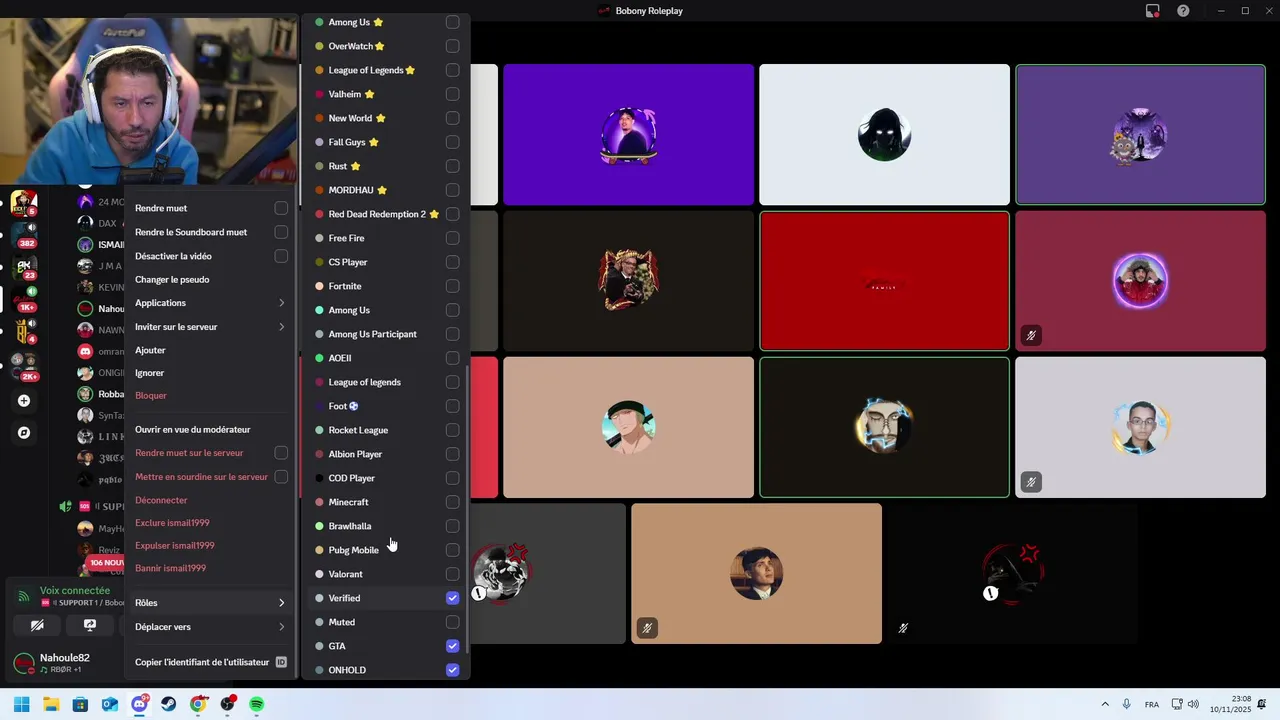
Task: Tick the Désactiver la vidéo checkbox
Action: 281,256
